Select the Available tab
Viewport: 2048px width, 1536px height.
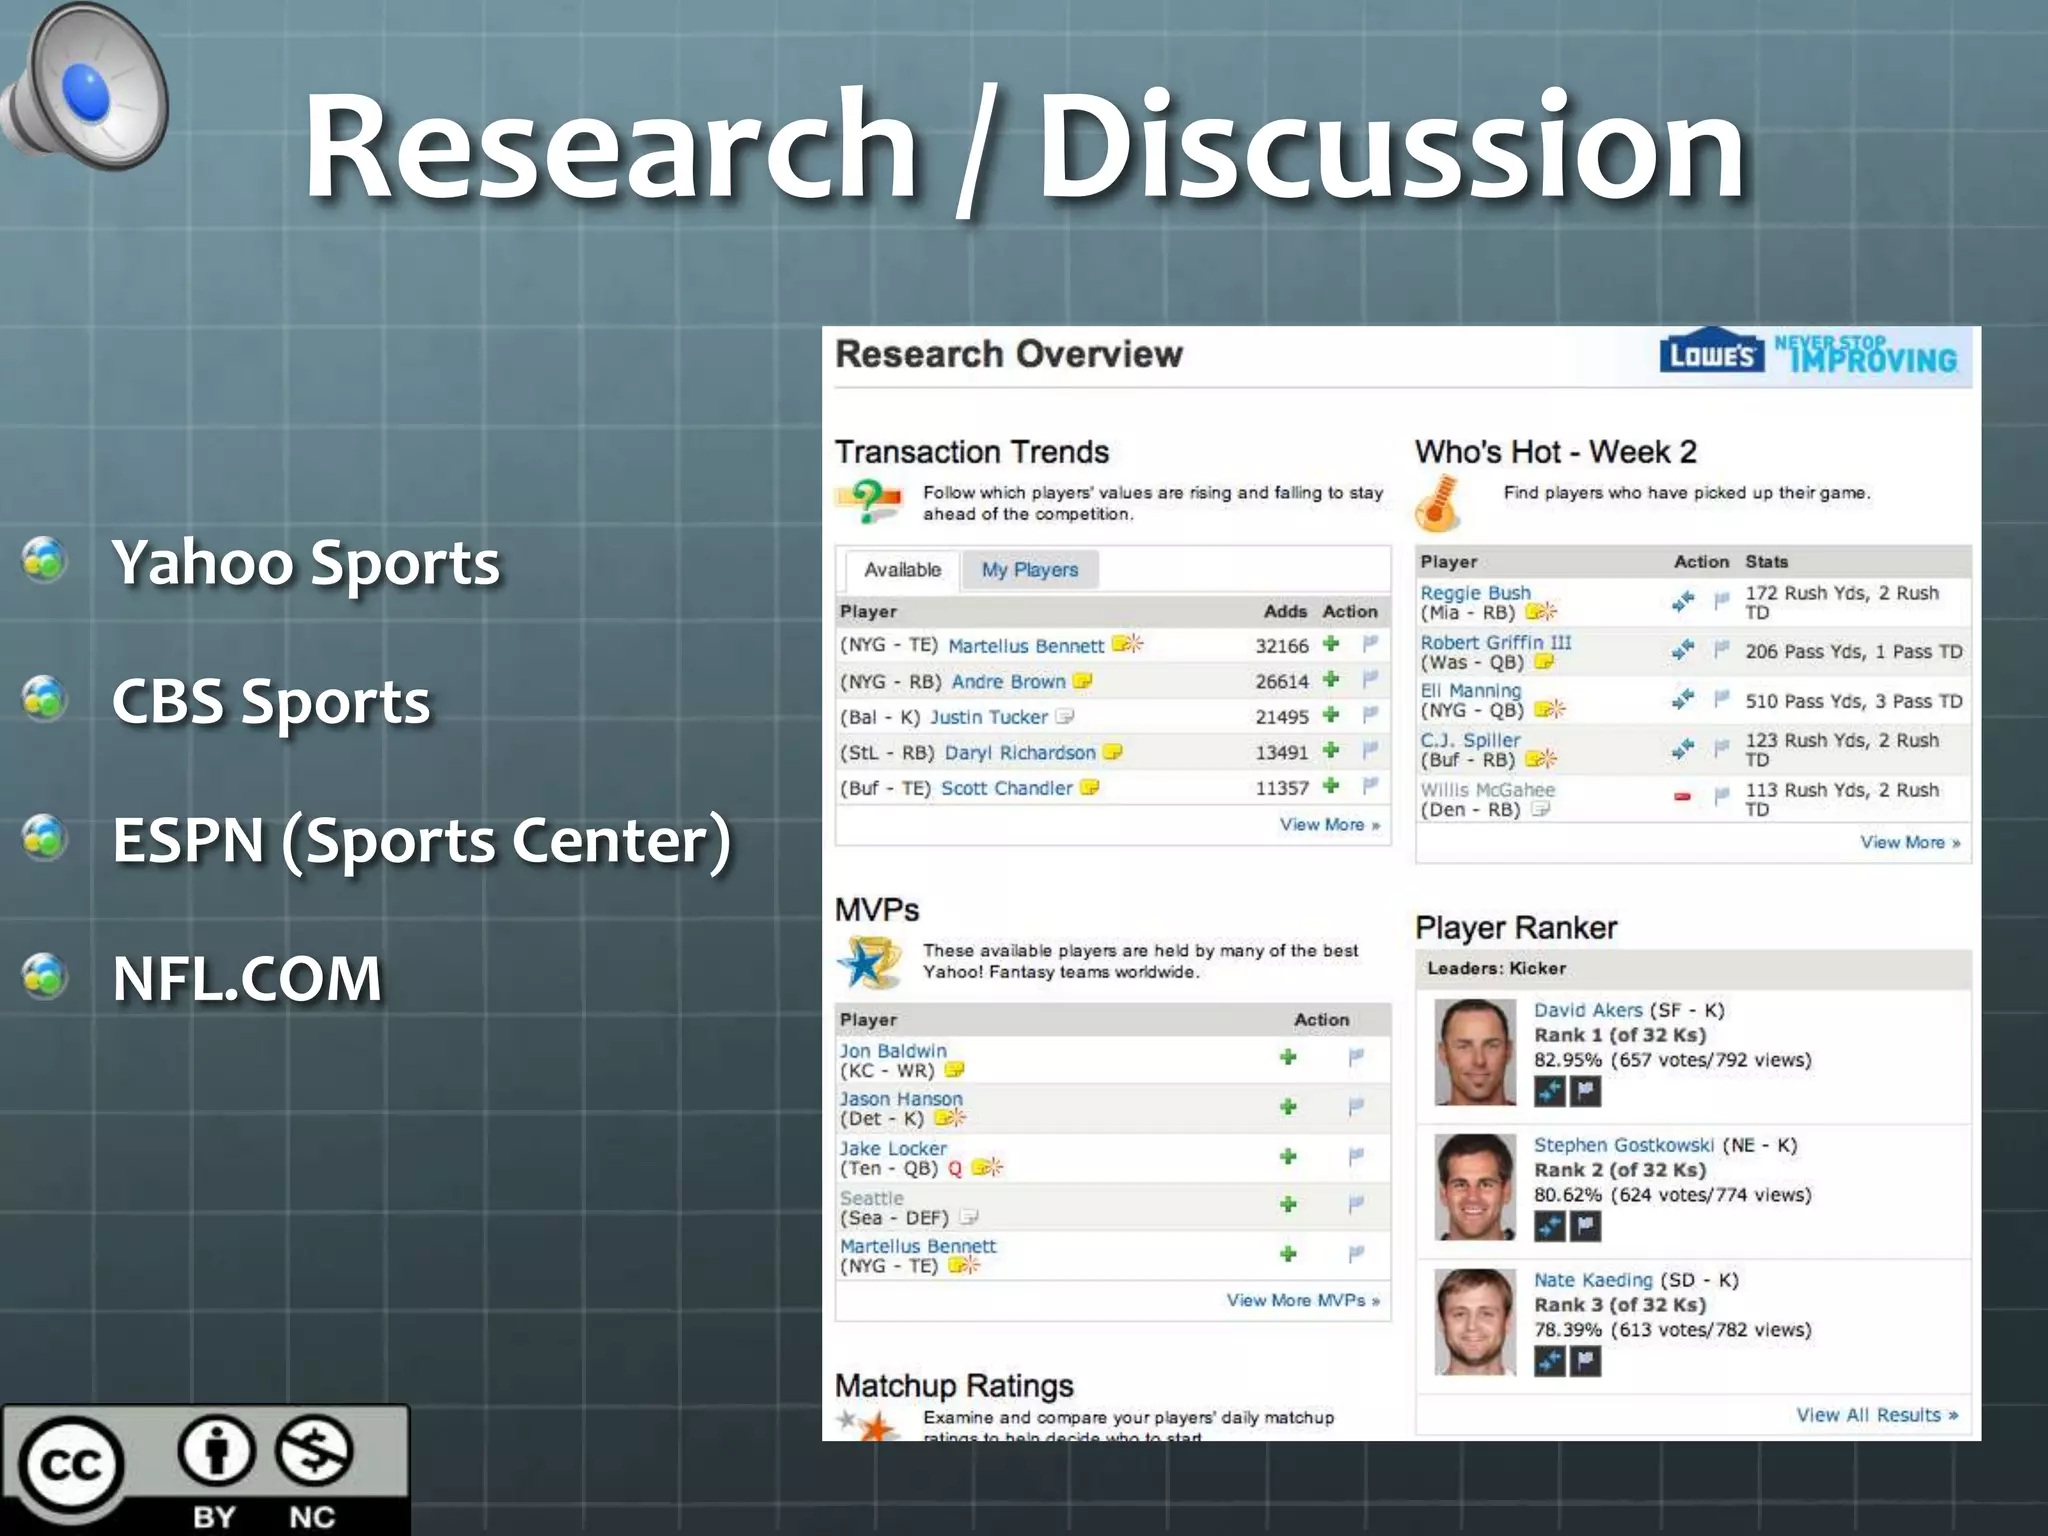click(902, 570)
